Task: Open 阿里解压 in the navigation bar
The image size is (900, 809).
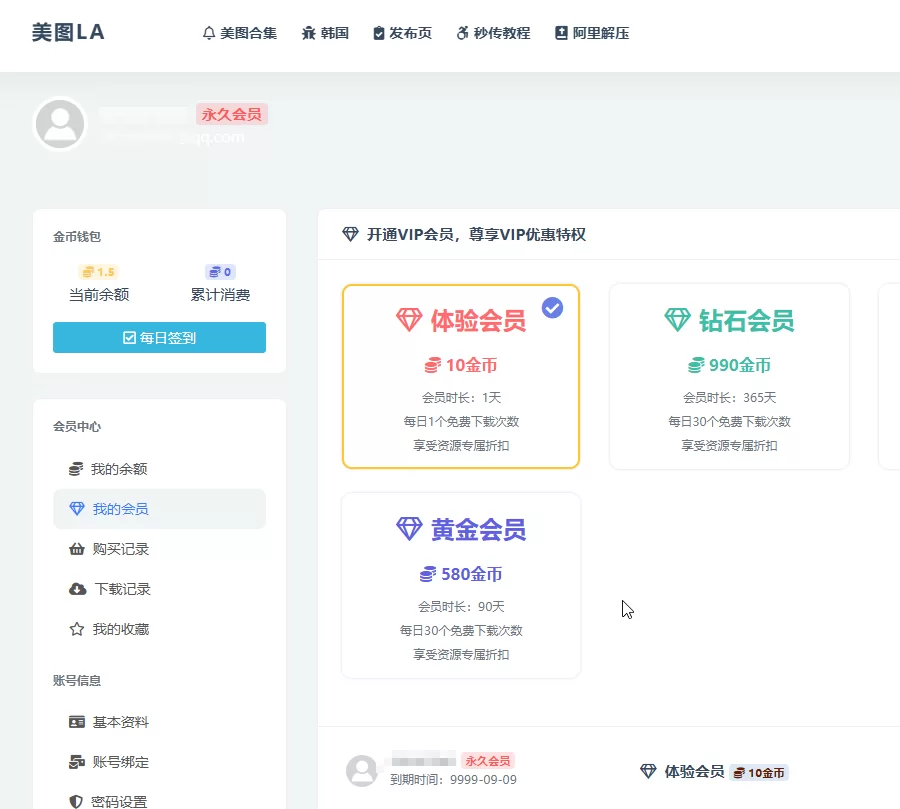Action: tap(592, 33)
